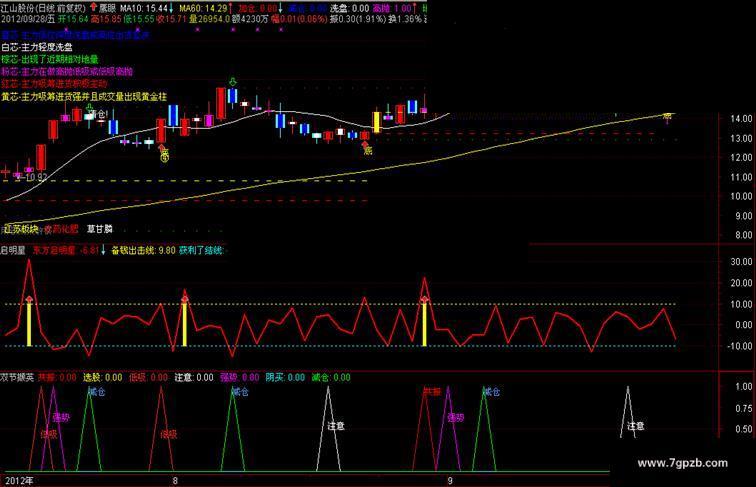The image size is (756, 487).
Task: Click the green legend line 棕芯-出现了近期相对地量
Action: coord(50,59)
